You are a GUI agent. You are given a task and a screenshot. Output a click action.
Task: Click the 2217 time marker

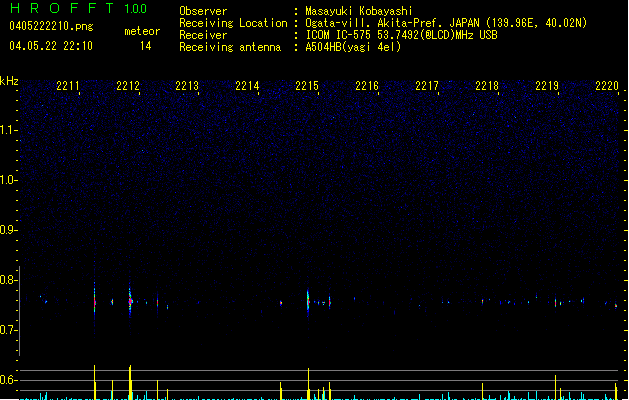click(427, 86)
